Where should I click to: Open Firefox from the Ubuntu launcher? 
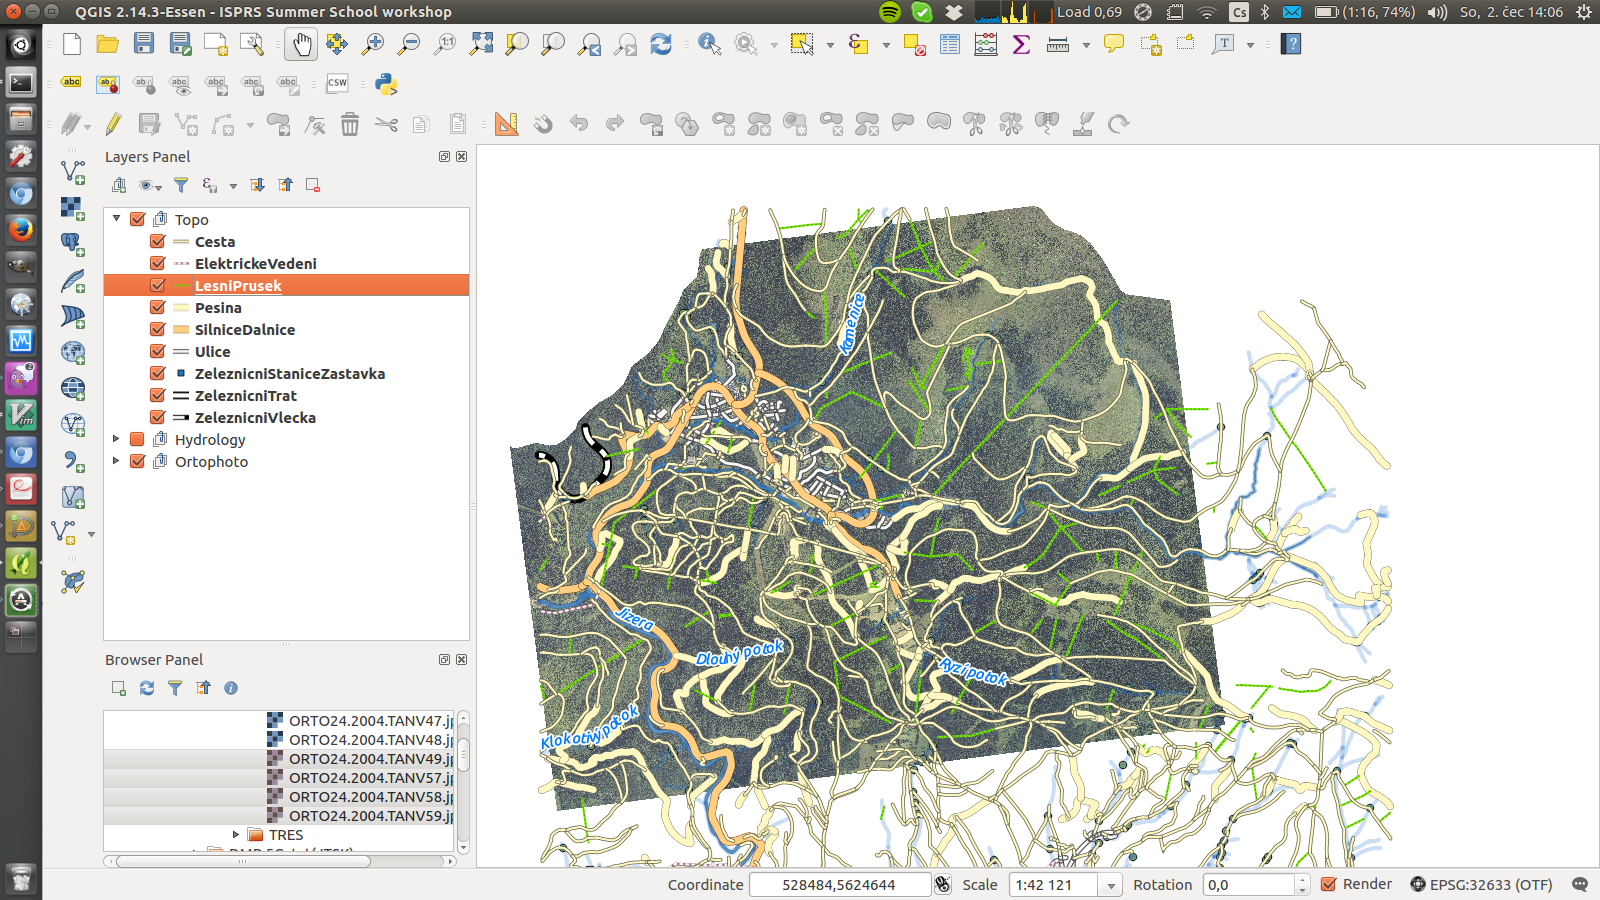21,229
